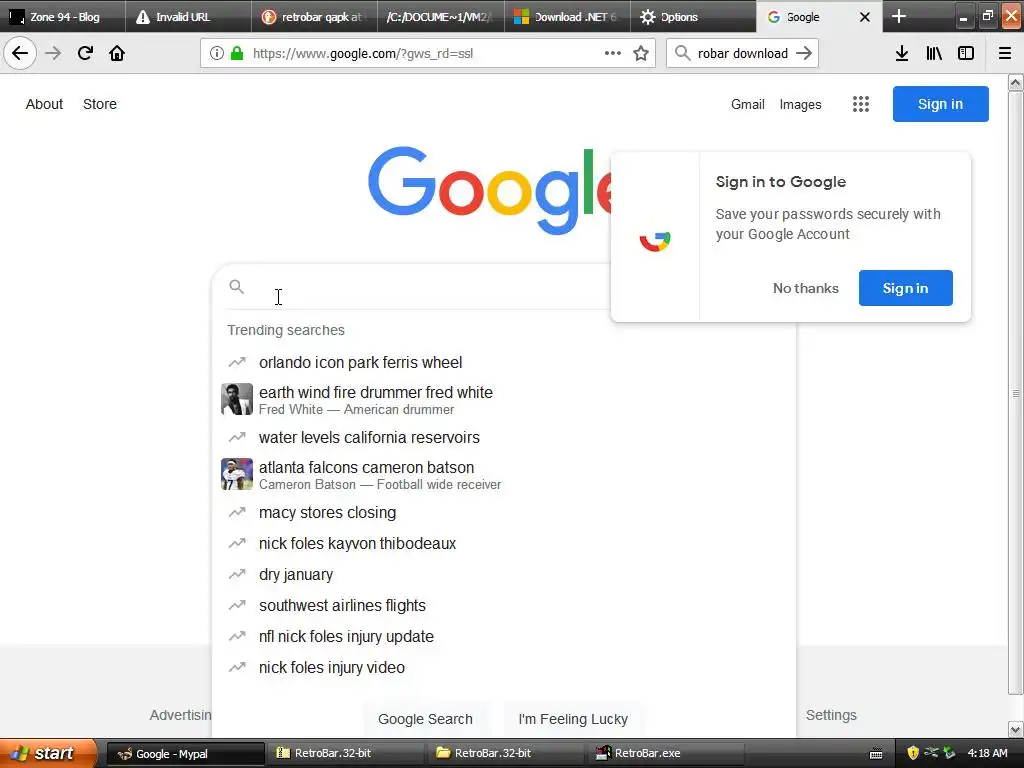The height and width of the screenshot is (768, 1024).
Task: Click the robar download search field
Action: 743,54
